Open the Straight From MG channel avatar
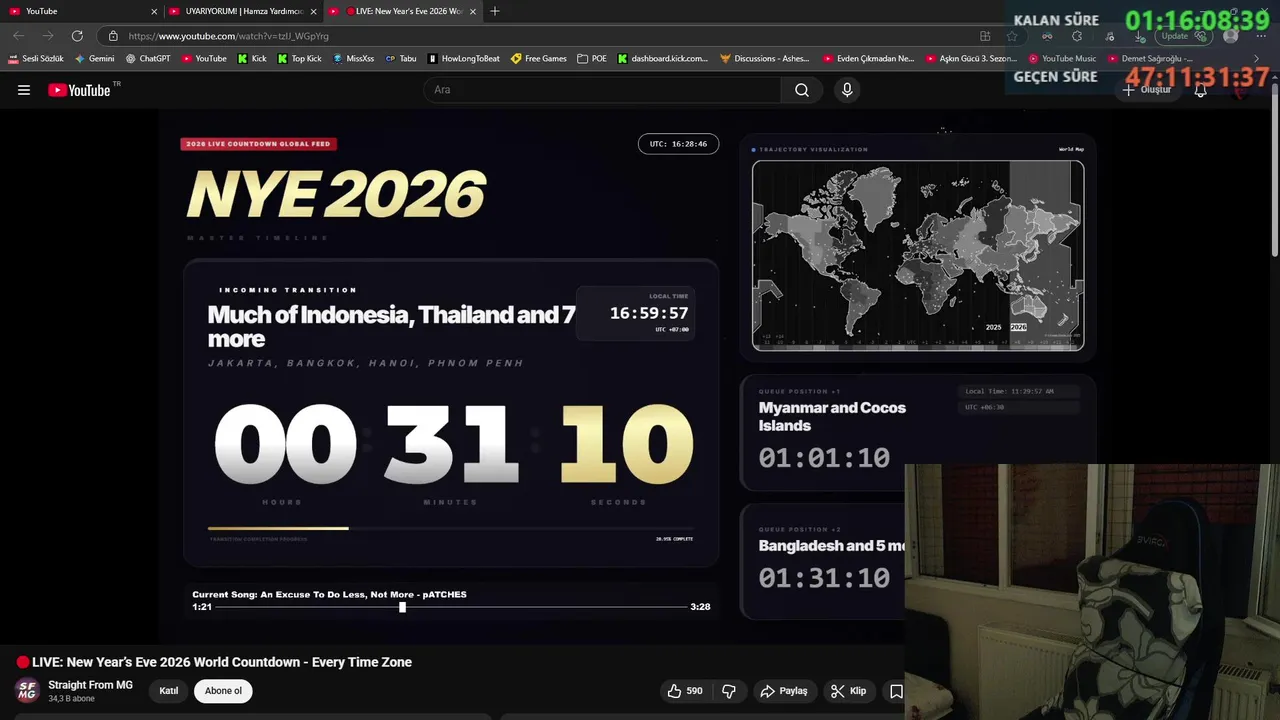Screen dimensions: 1280x720 [27, 690]
